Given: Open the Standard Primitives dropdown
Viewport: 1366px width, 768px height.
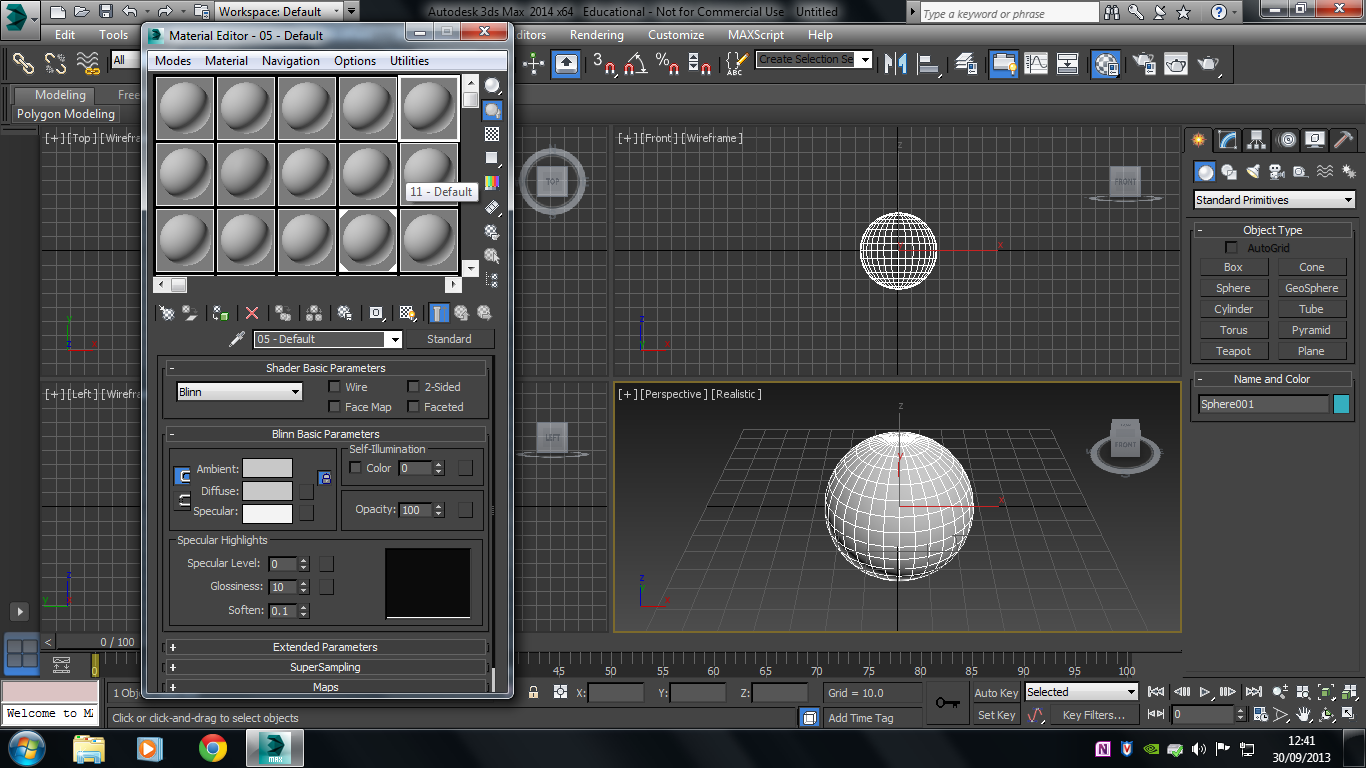Looking at the screenshot, I should pos(1272,200).
